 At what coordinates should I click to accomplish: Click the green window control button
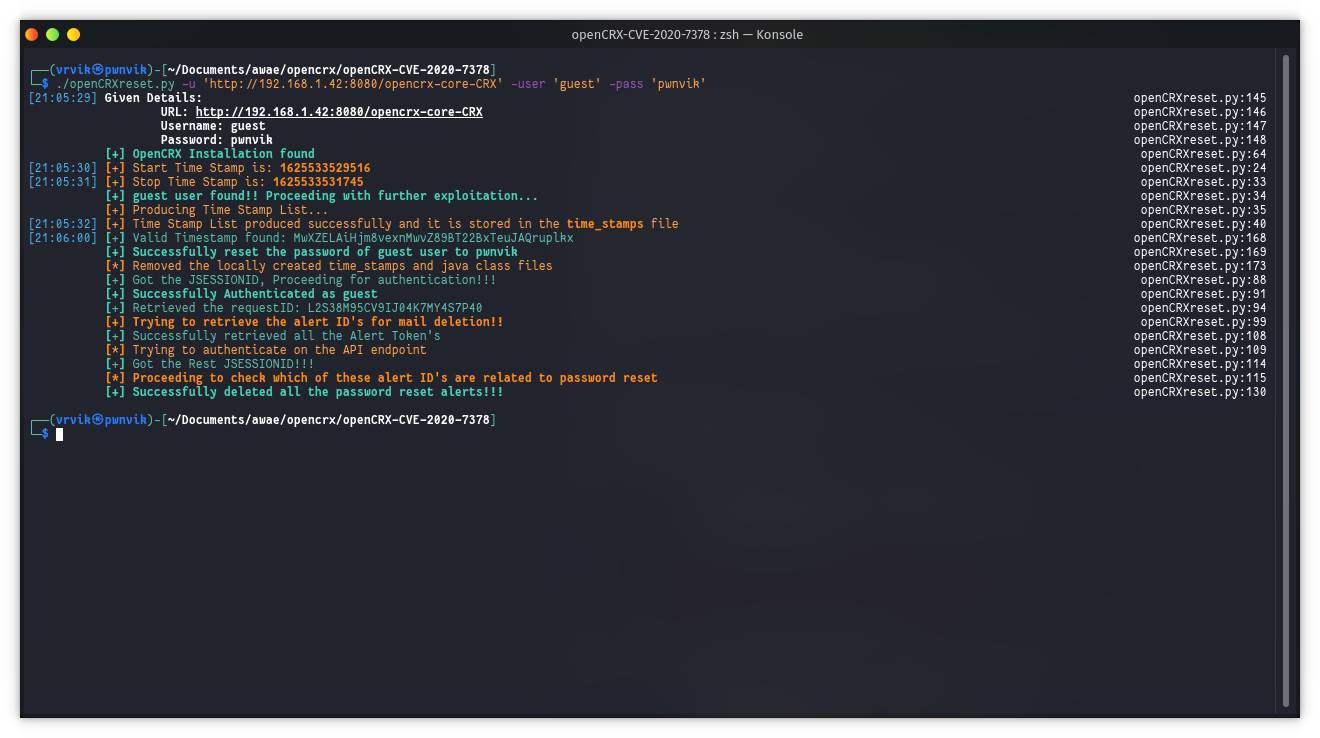tap(52, 34)
